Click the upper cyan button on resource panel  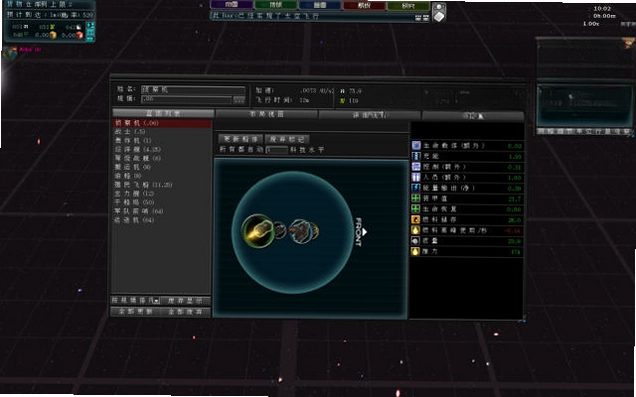click(x=90, y=26)
